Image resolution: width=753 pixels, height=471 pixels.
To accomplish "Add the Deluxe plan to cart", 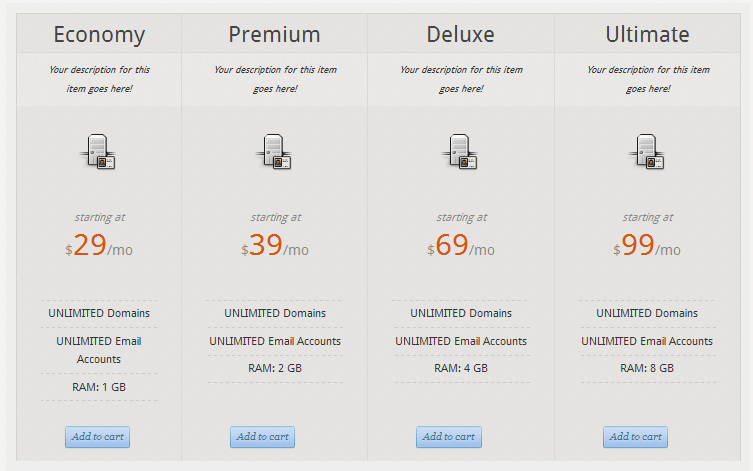I will pos(449,437).
